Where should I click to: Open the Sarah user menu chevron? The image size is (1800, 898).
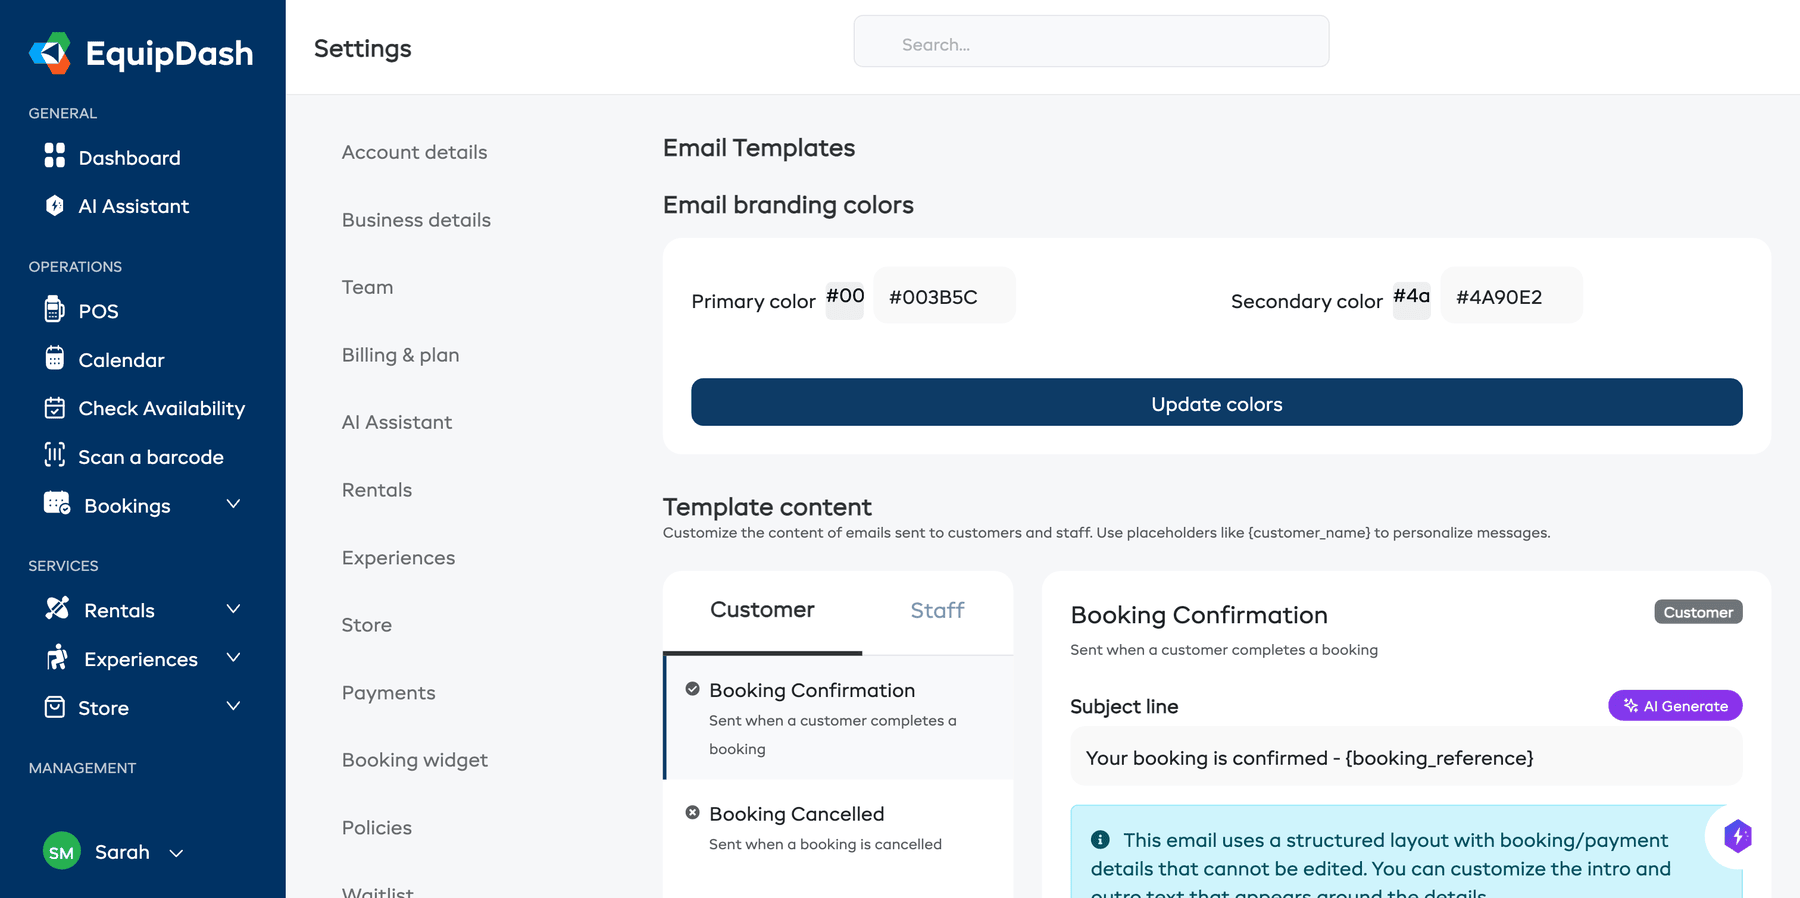176,853
